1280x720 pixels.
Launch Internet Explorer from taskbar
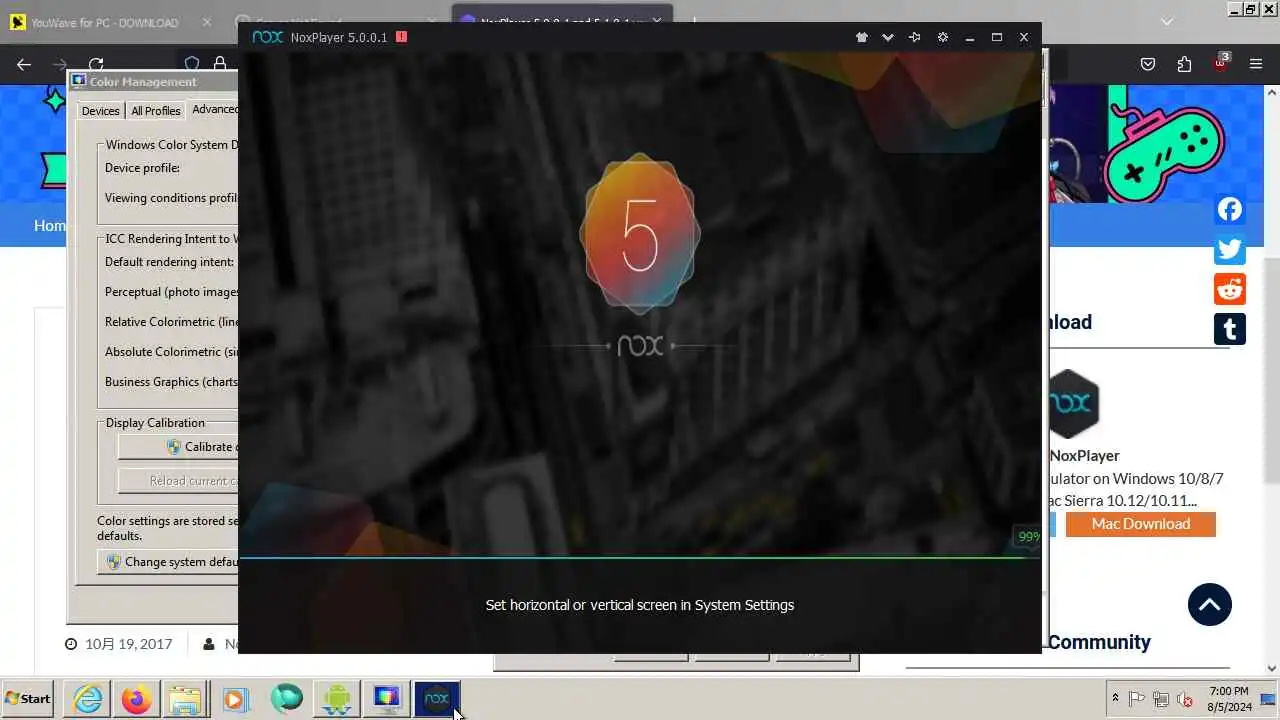88,699
